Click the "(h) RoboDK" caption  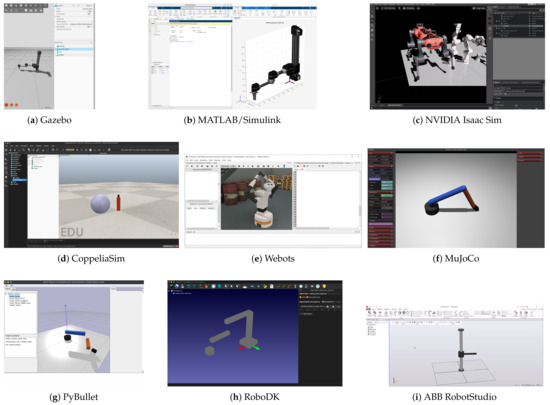pos(255,397)
